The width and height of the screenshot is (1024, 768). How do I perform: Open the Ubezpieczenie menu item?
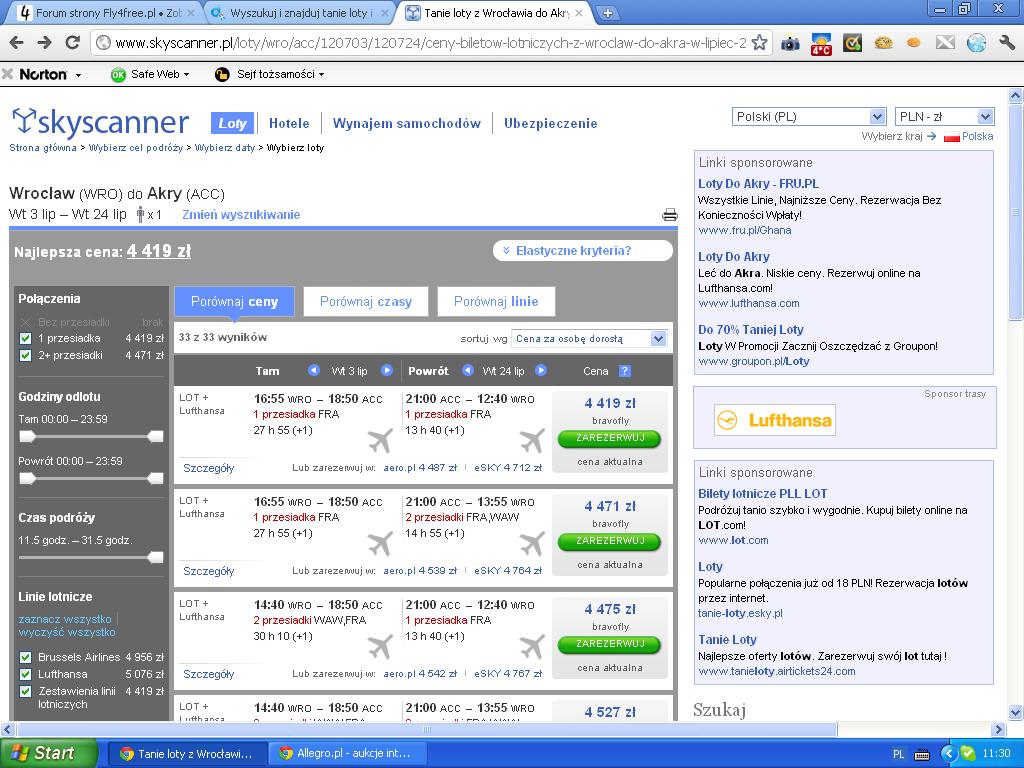[x=551, y=123]
